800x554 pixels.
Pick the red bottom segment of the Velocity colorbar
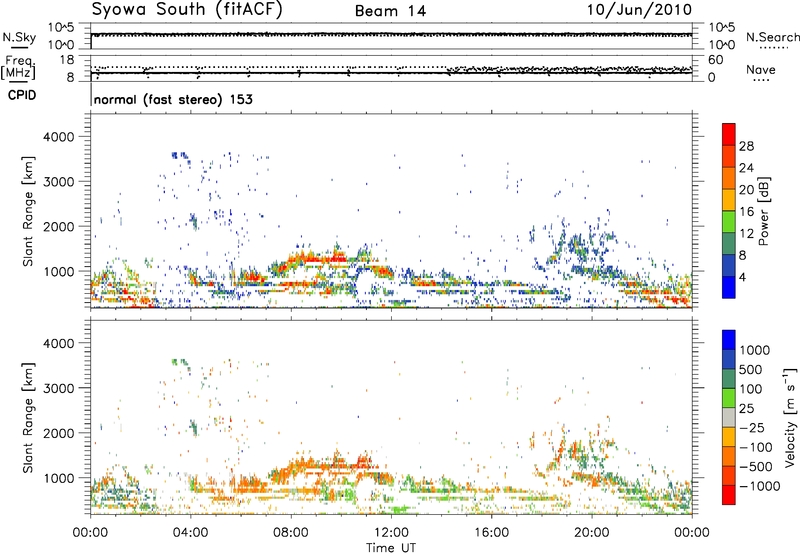(729, 495)
